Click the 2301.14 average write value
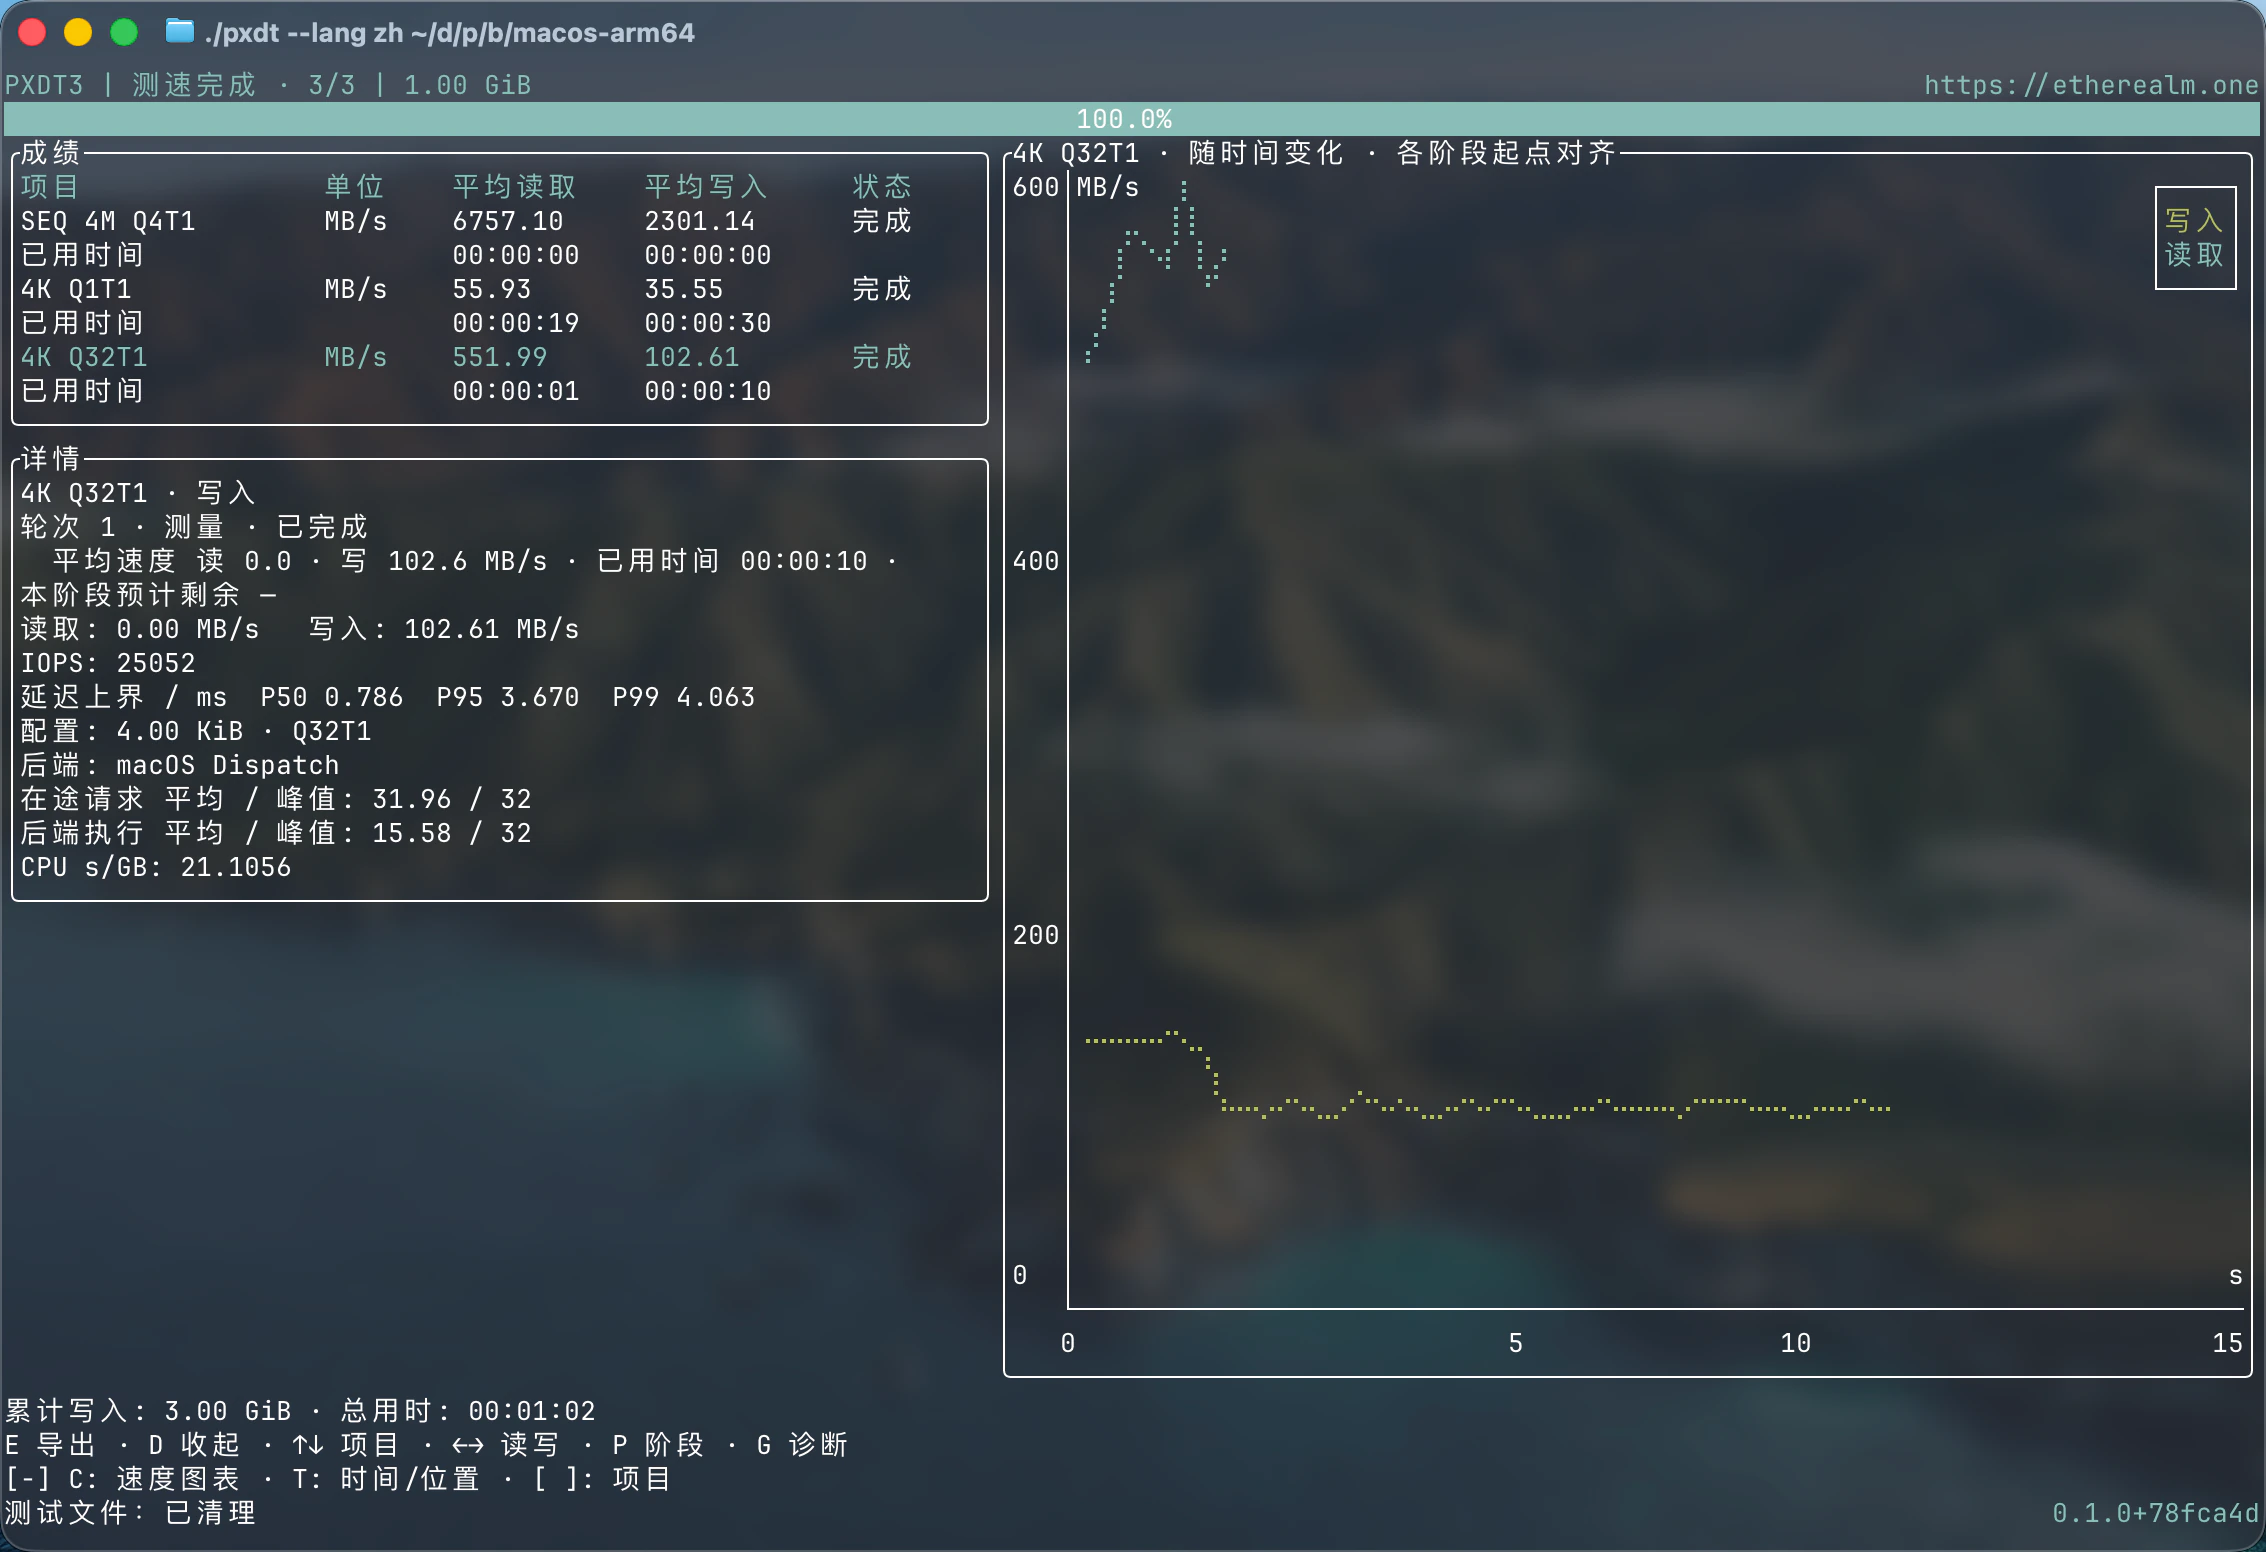 700,221
